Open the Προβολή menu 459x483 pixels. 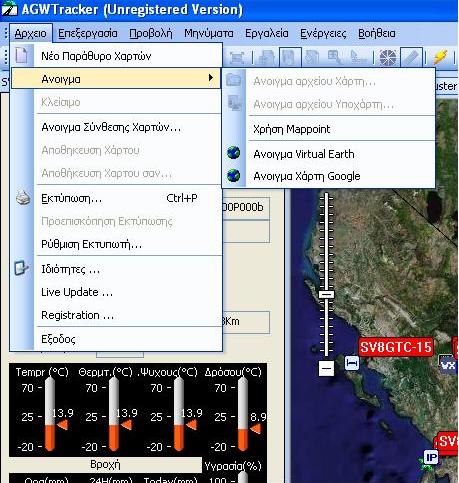pos(151,33)
